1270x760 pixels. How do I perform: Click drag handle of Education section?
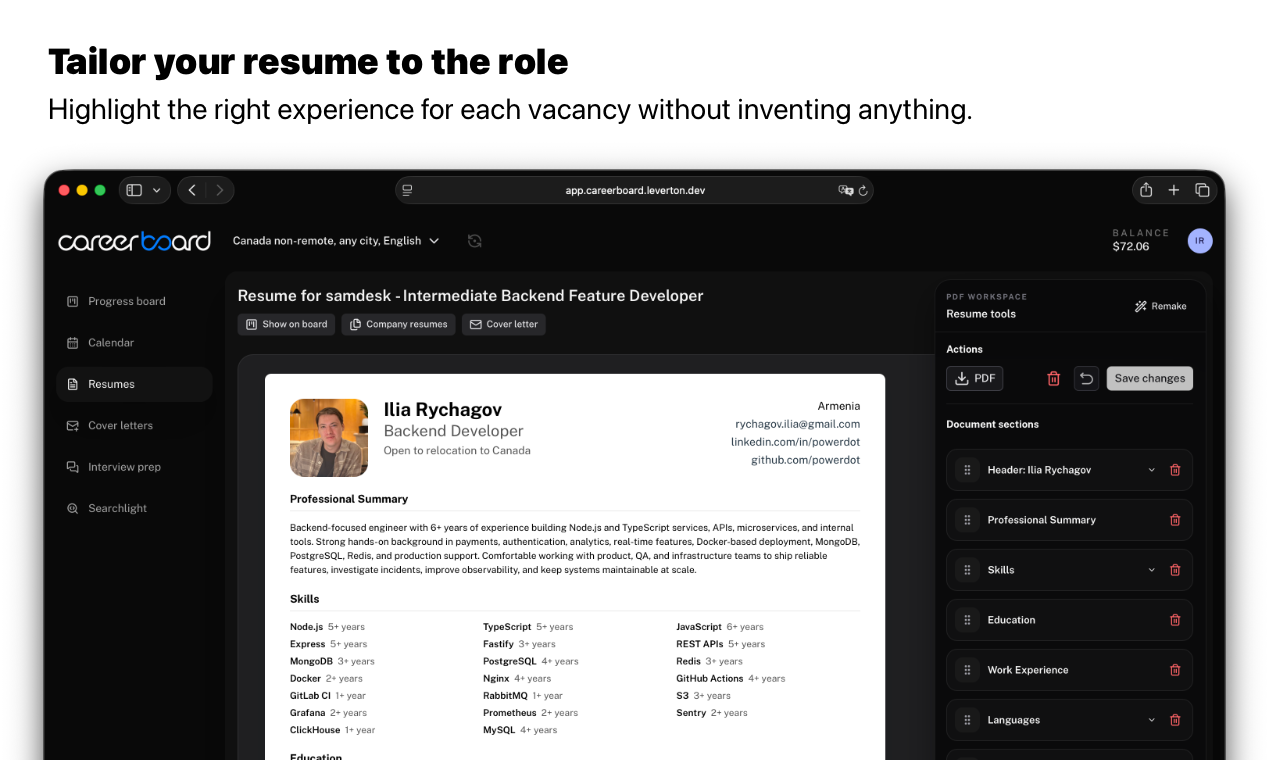[967, 620]
